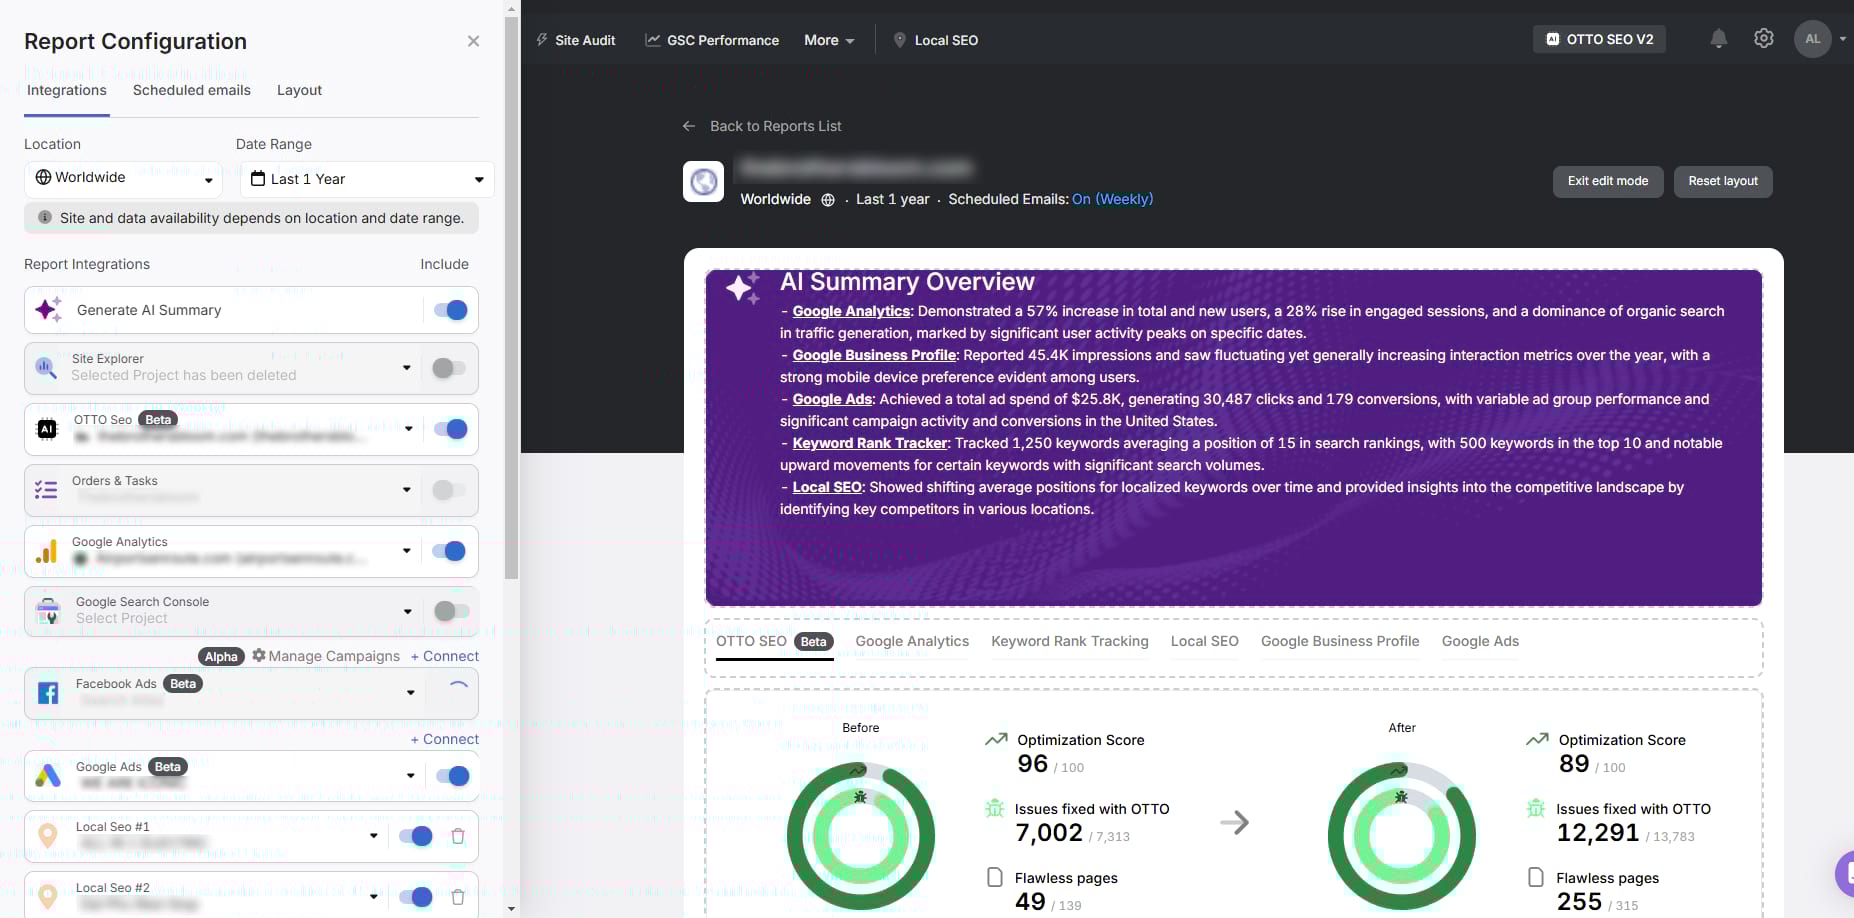Image resolution: width=1854 pixels, height=918 pixels.
Task: Open the settings gear icon
Action: (x=1763, y=39)
